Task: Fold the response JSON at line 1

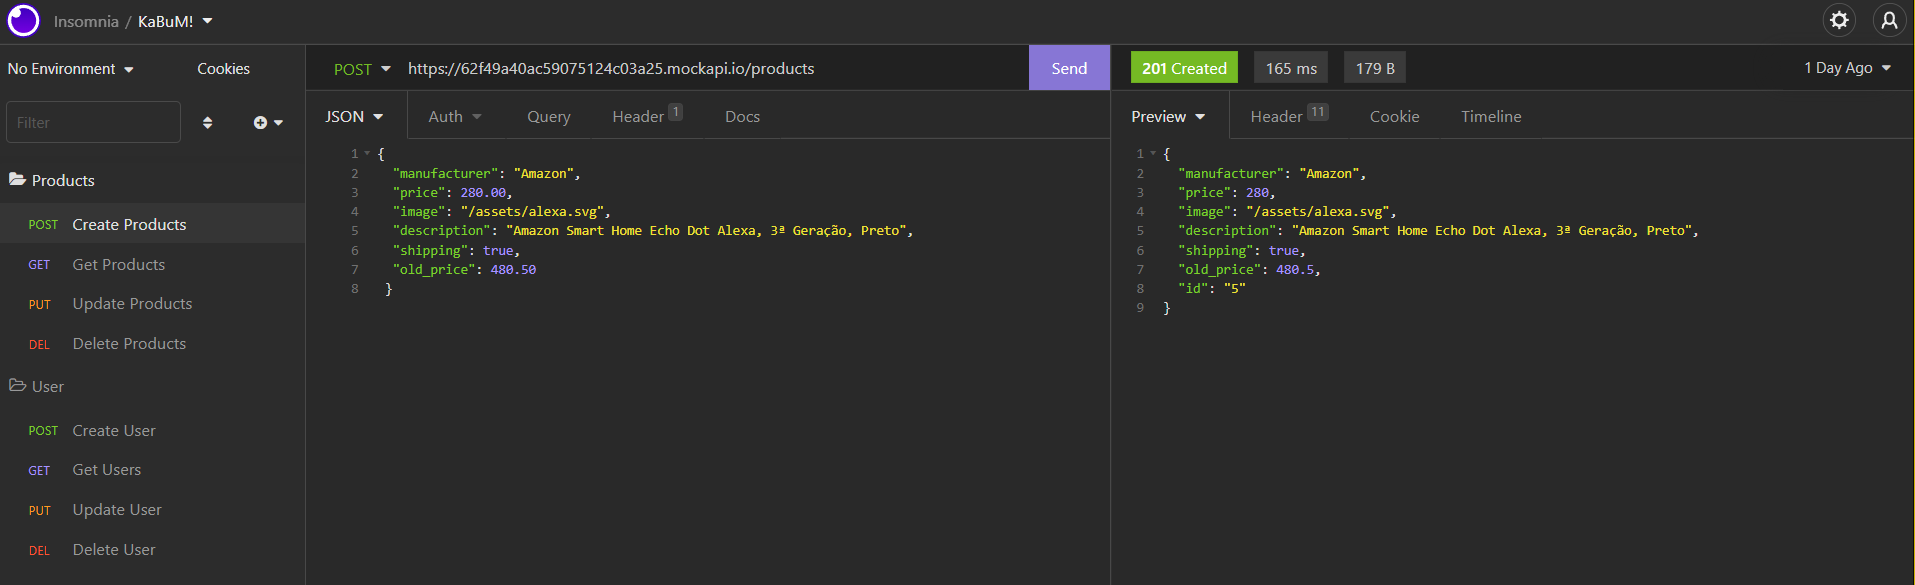Action: [1153, 154]
